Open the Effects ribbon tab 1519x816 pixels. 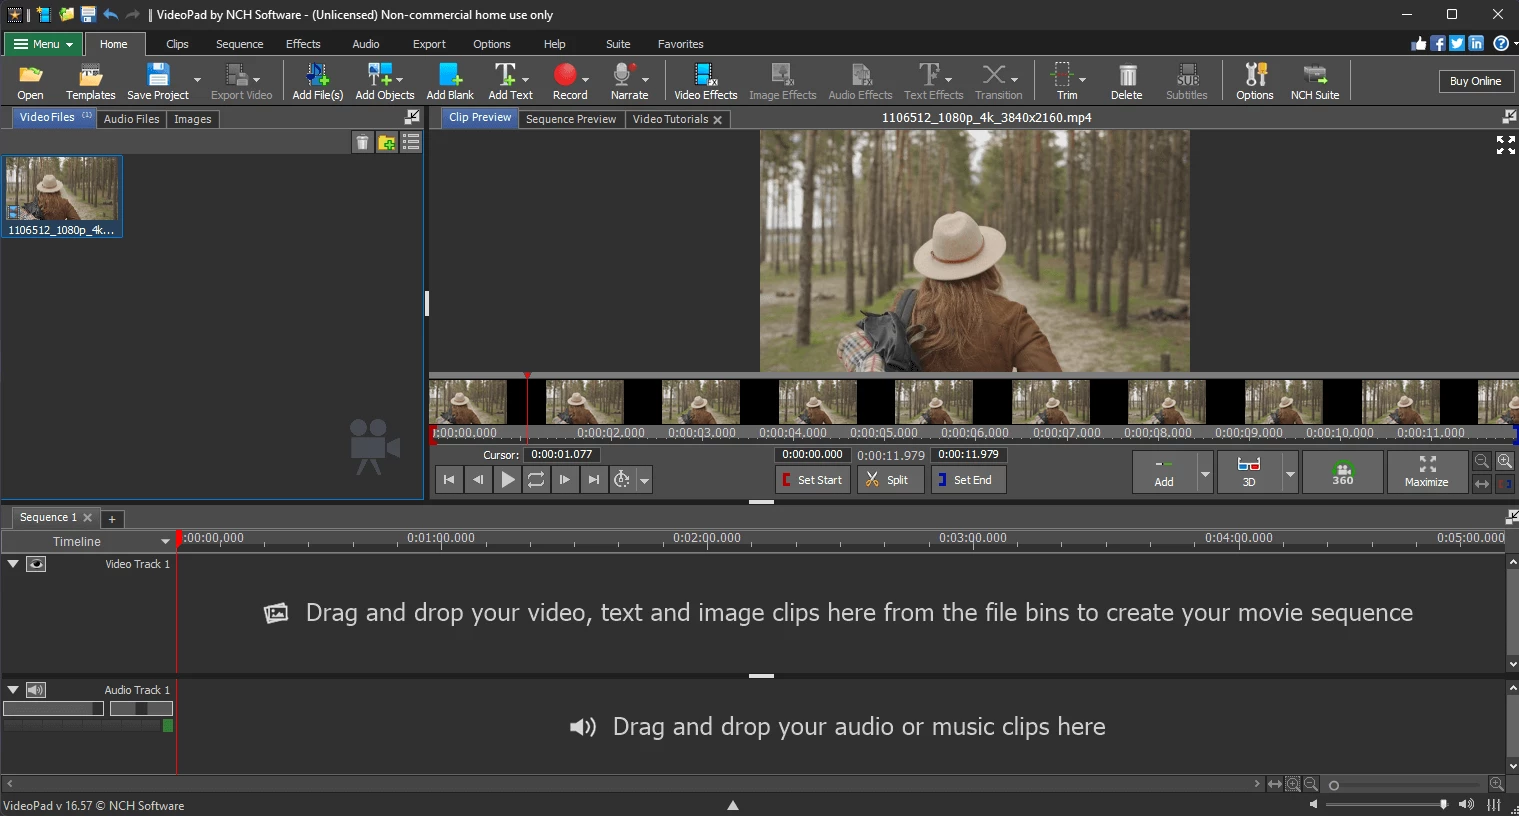(x=303, y=44)
